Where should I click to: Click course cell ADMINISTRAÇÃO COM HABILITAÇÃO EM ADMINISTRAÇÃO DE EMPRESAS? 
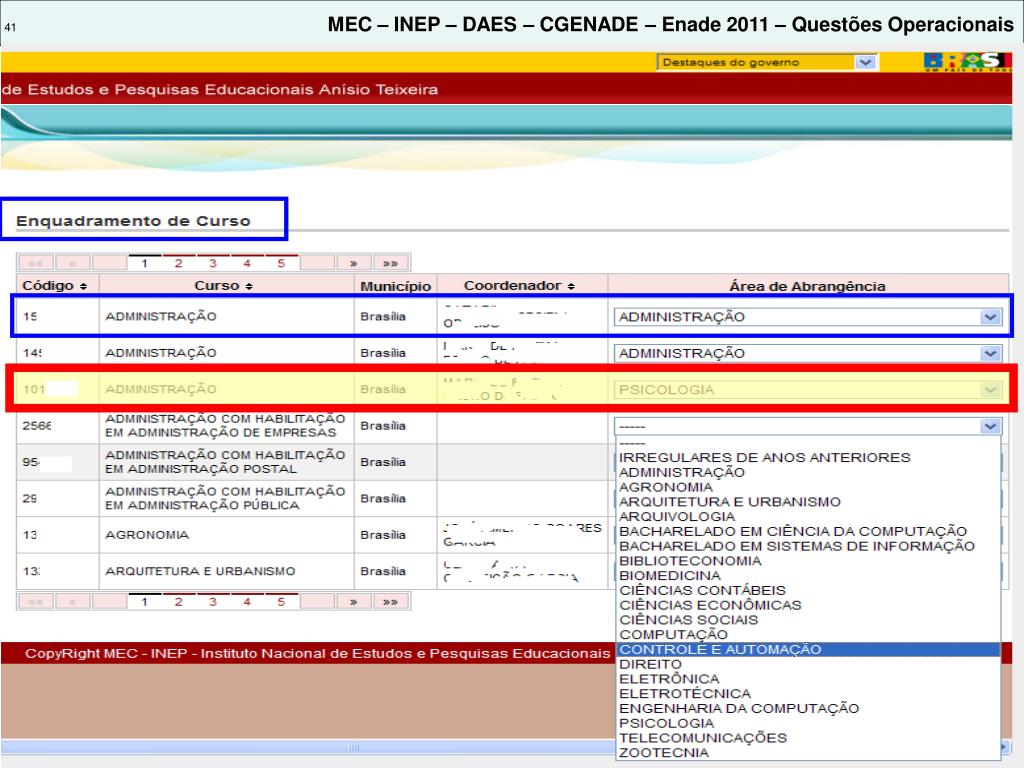tap(225, 426)
